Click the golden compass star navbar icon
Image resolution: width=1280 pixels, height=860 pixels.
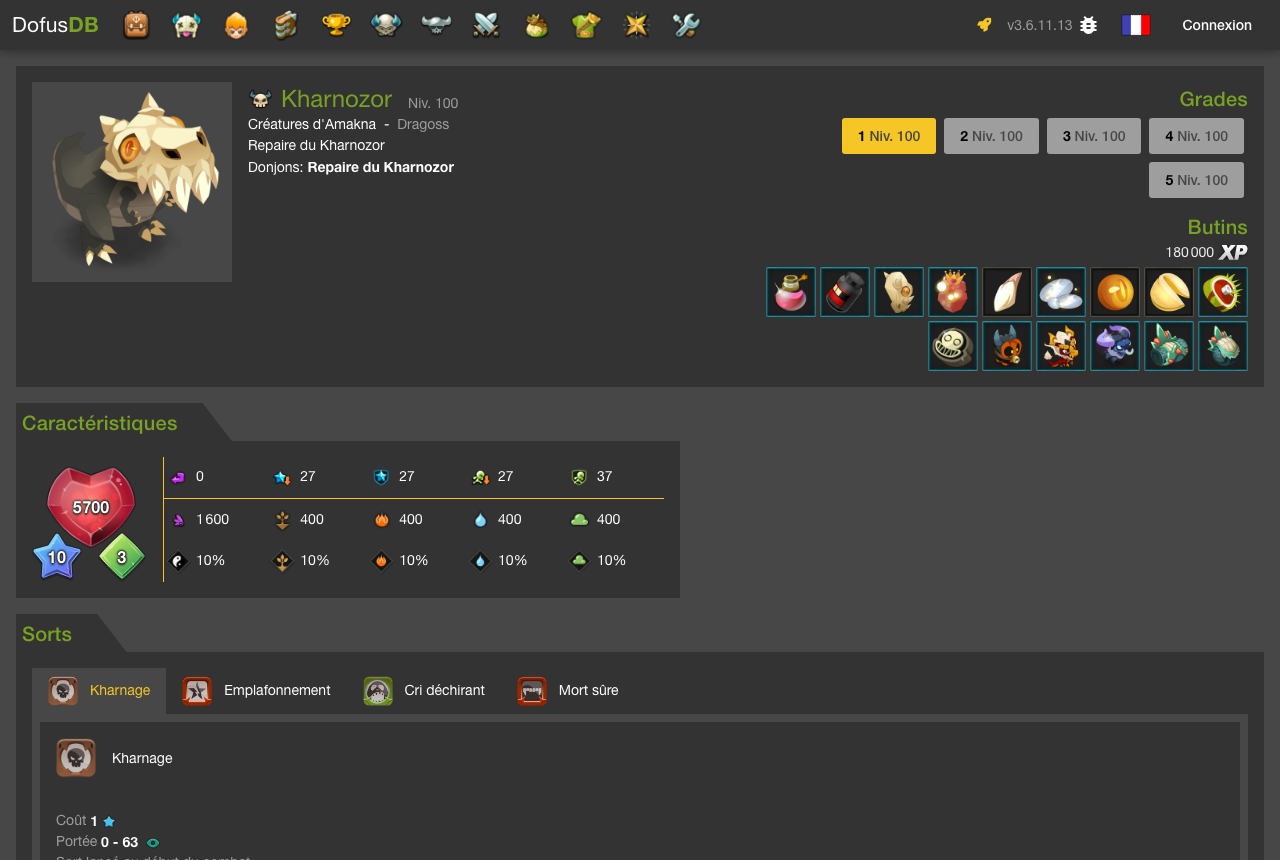tap(637, 25)
